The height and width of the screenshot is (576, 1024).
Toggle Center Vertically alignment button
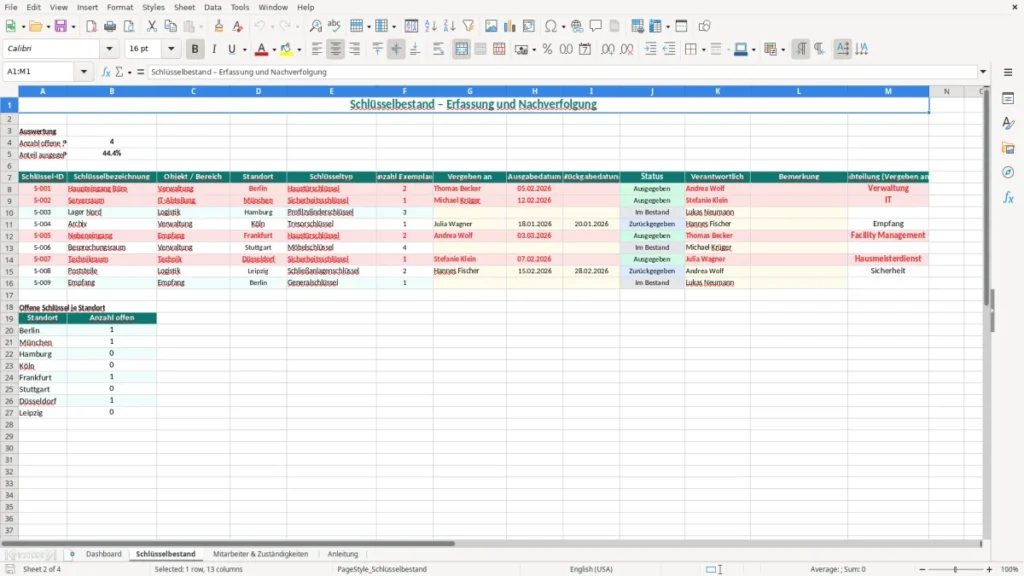coord(396,49)
